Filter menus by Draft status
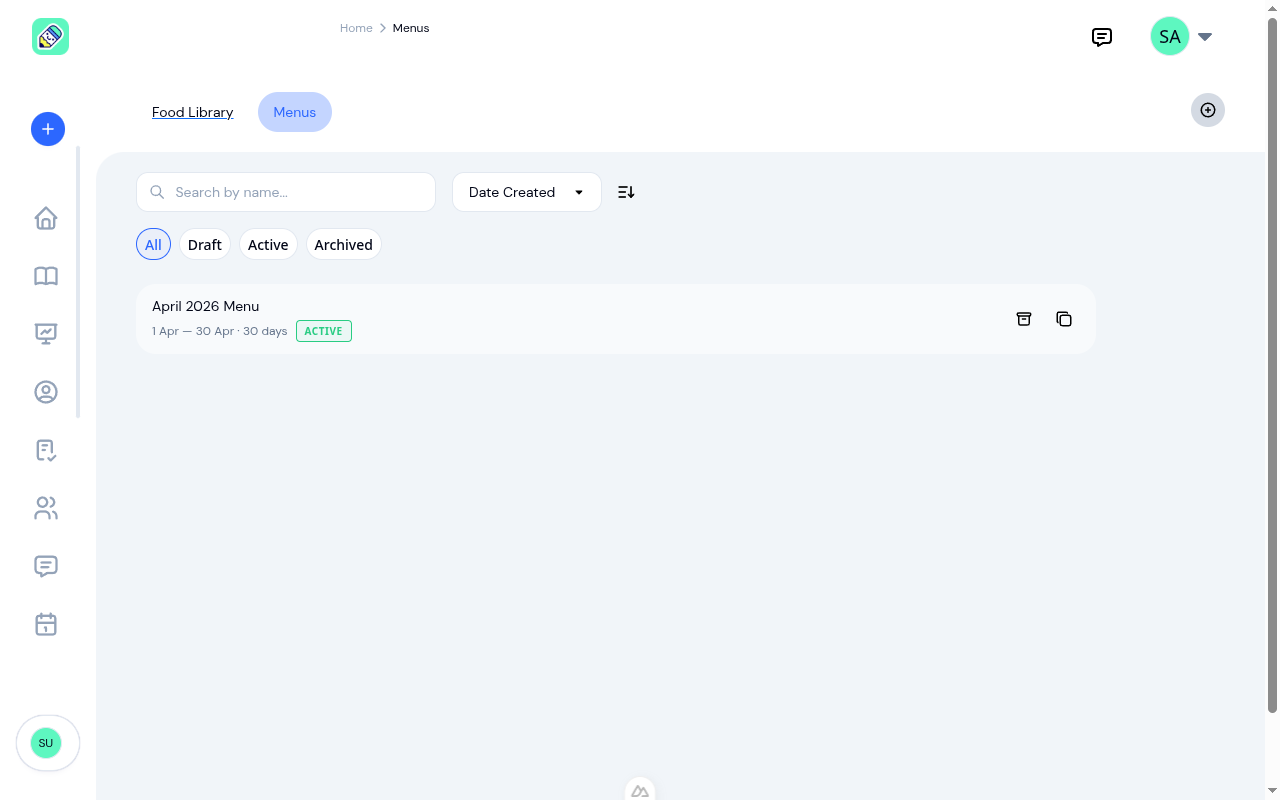The width and height of the screenshot is (1280, 800). pos(205,245)
